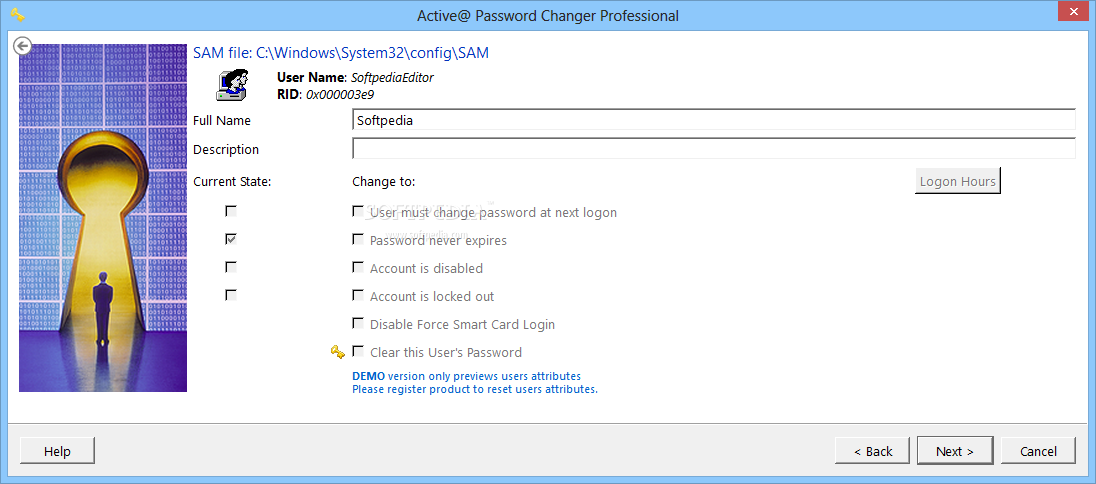1096x484 pixels.
Task: Click the empty Description input field
Action: coord(714,149)
